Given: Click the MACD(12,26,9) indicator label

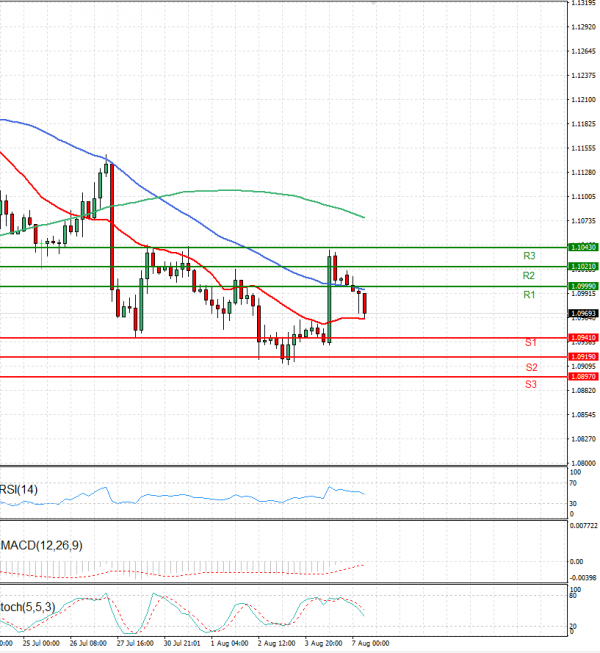Looking at the screenshot, I should tap(41, 545).
